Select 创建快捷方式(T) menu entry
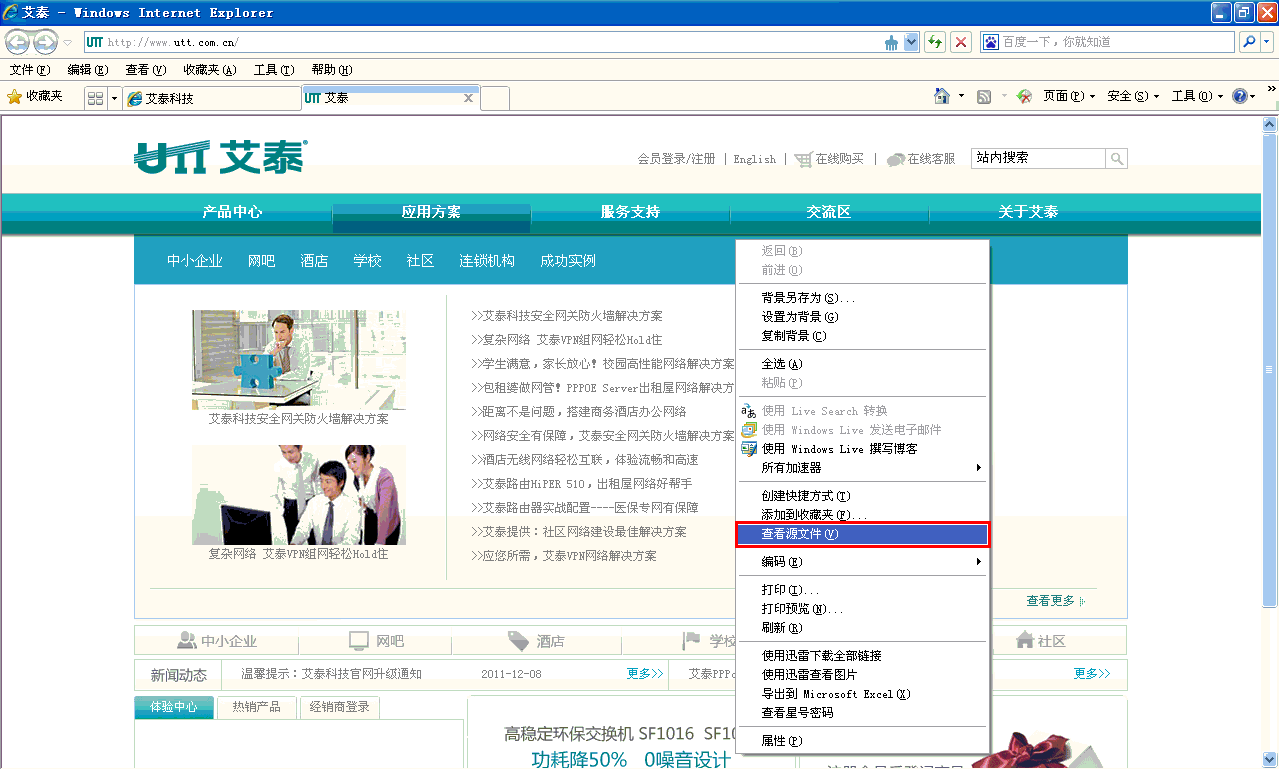1279x769 pixels. (x=862, y=496)
